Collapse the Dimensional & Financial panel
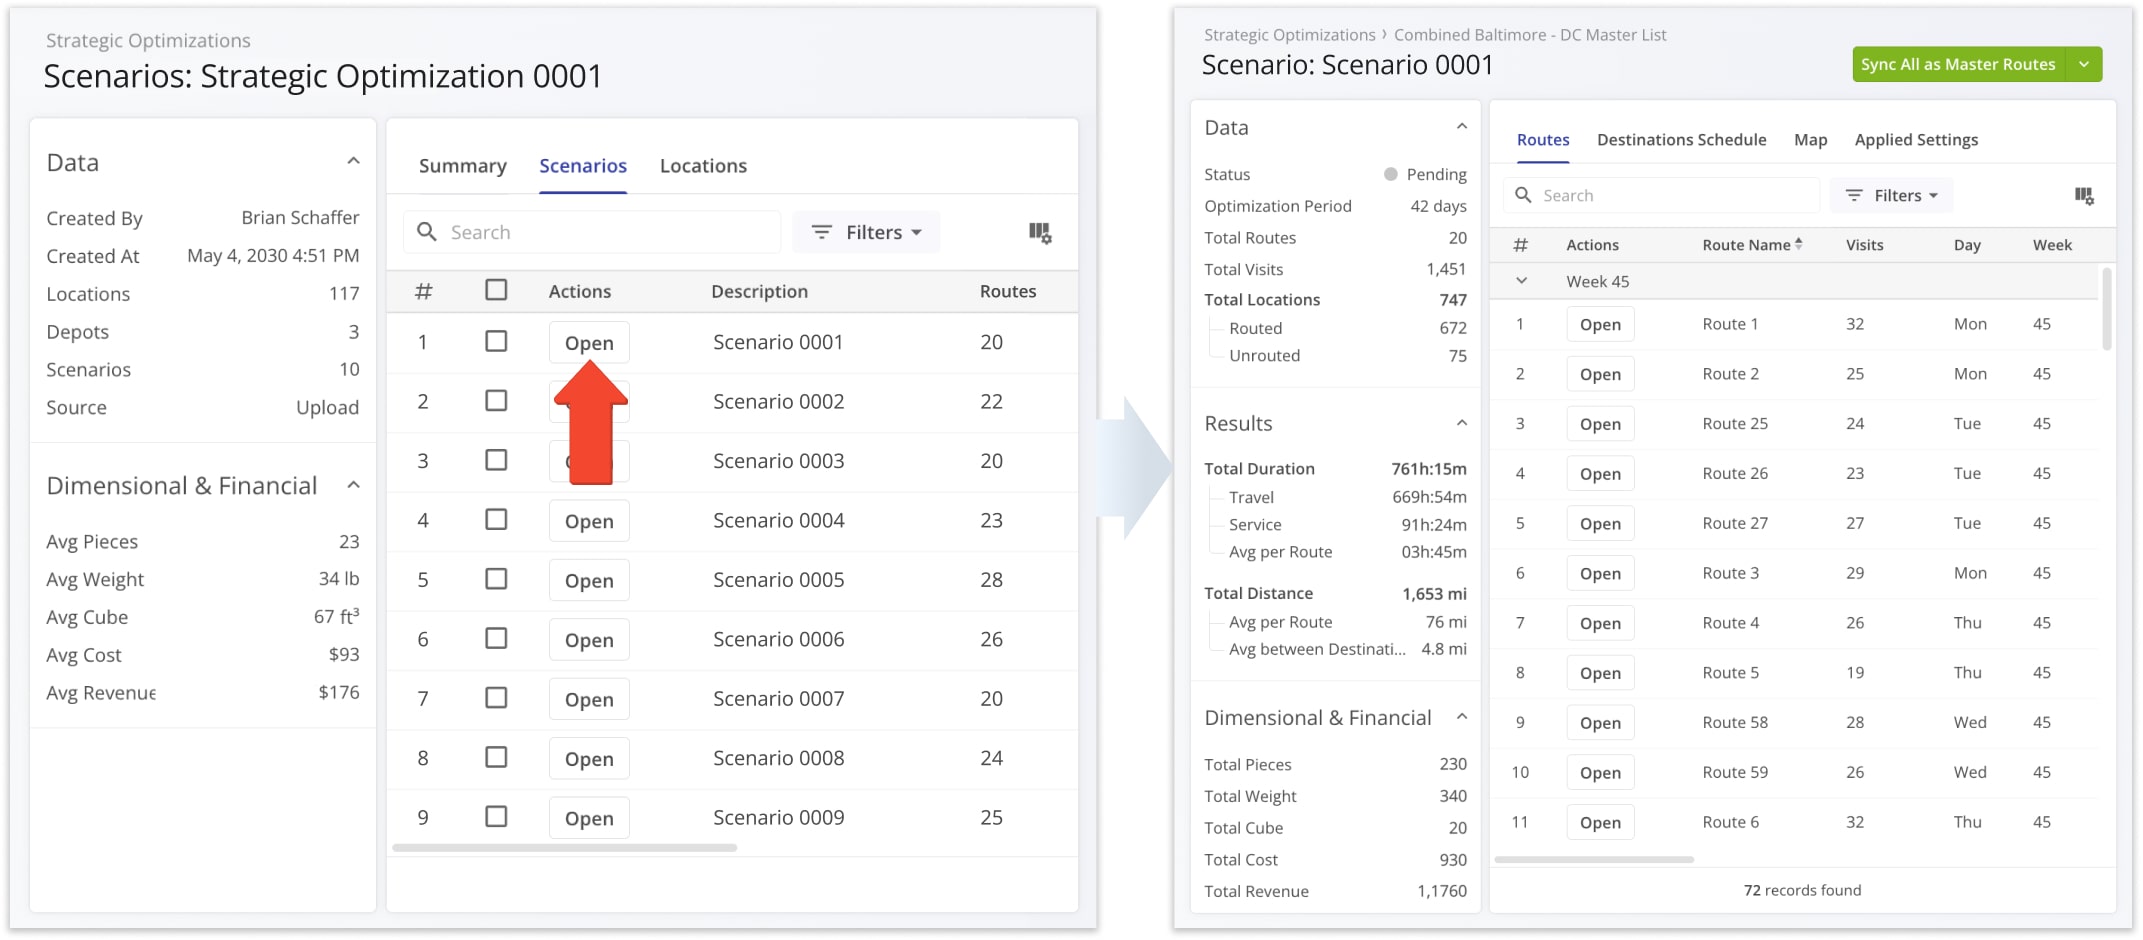 click(x=352, y=485)
